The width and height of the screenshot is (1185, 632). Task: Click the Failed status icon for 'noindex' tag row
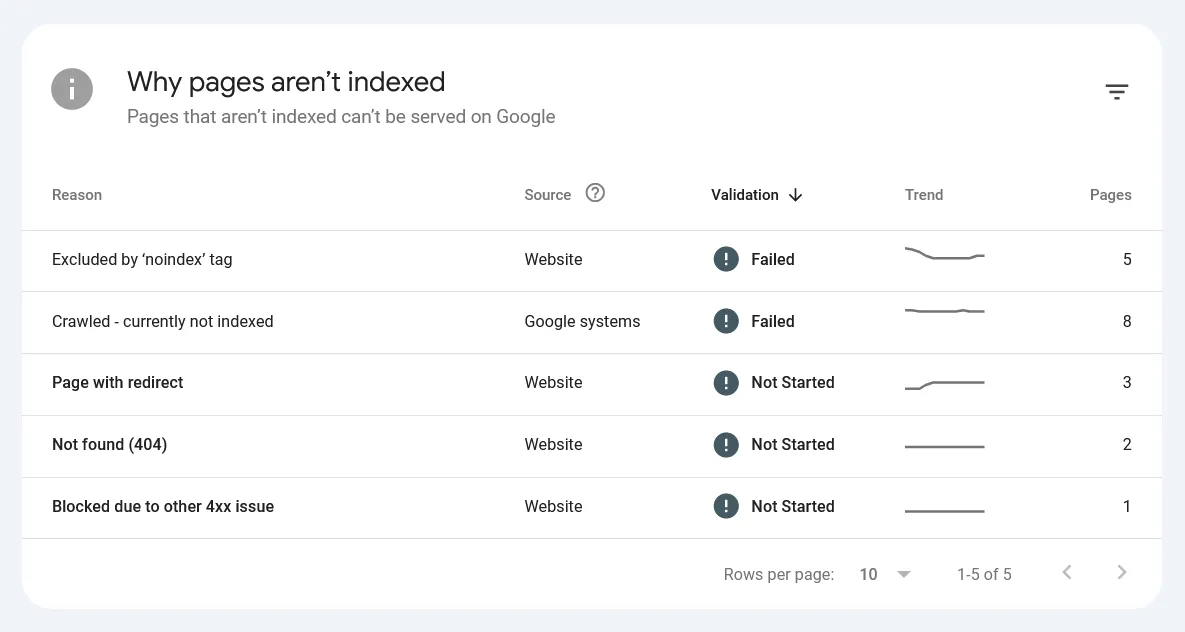(726, 259)
